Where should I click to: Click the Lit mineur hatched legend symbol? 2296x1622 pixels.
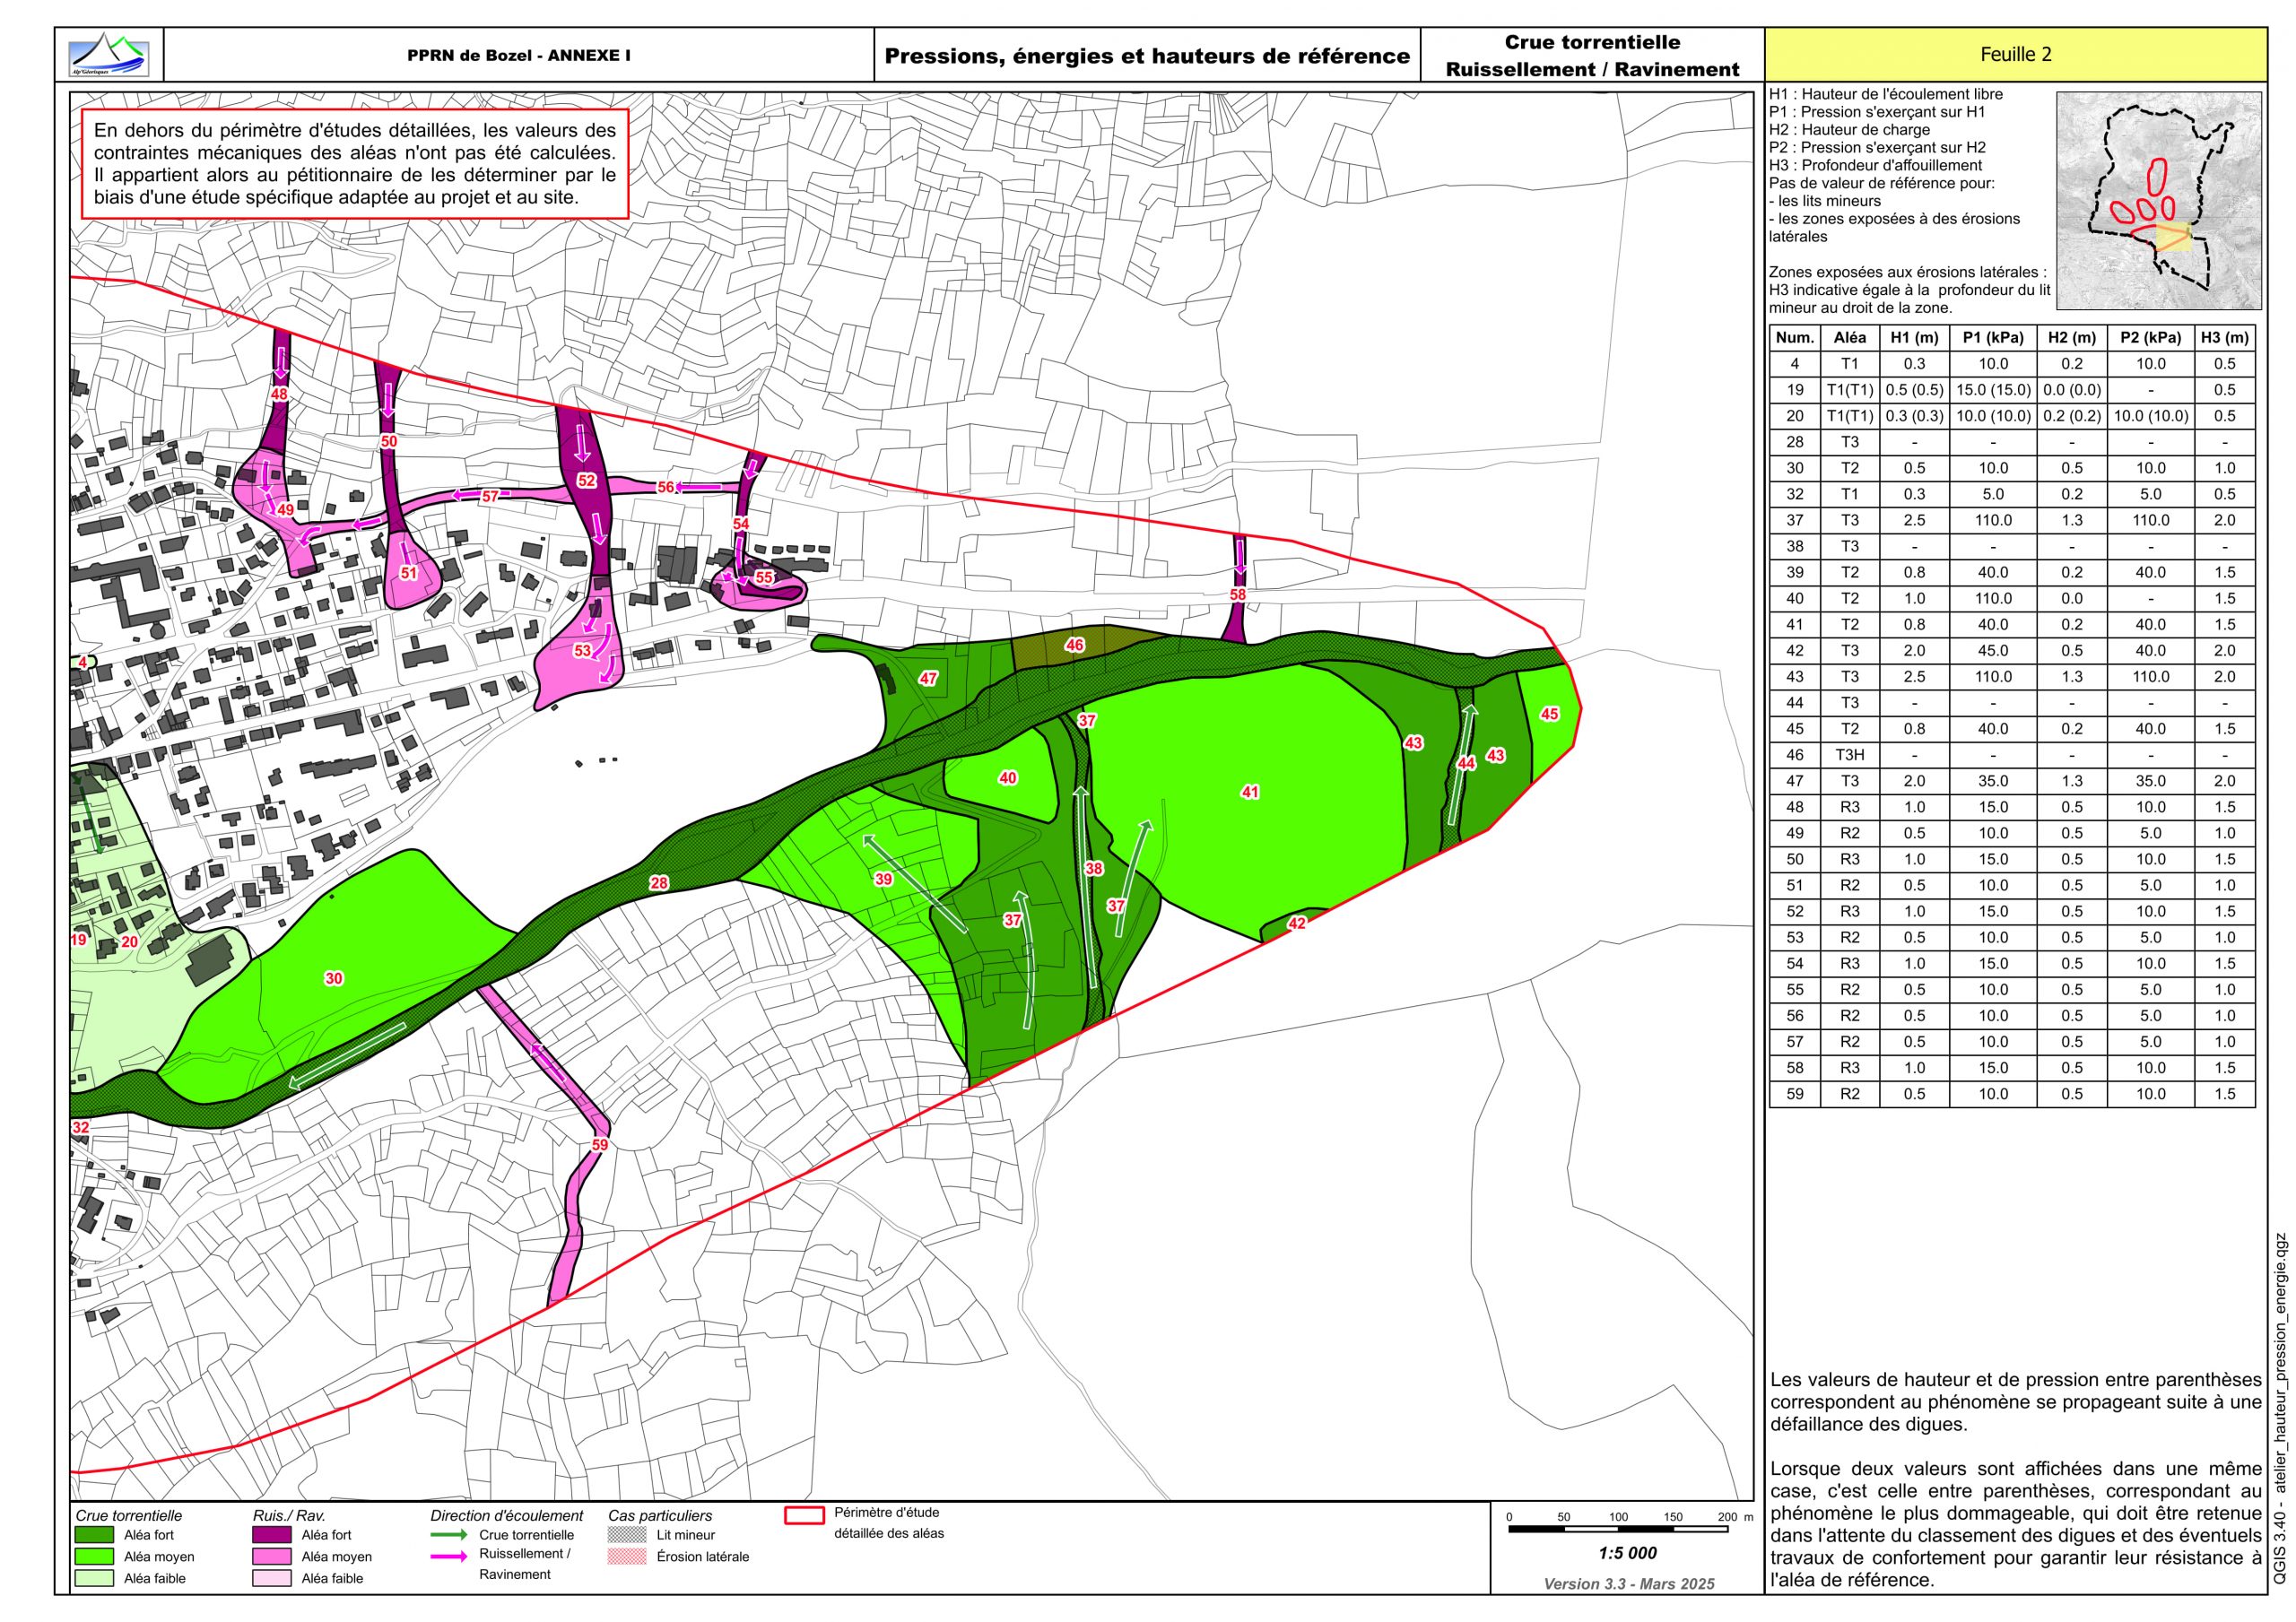627,1534
